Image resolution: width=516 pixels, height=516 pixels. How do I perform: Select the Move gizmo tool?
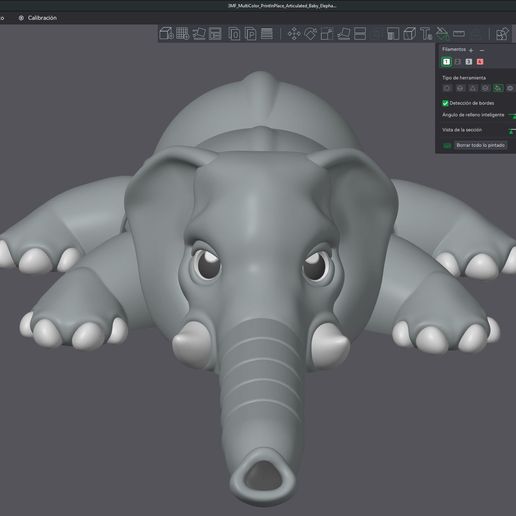click(294, 34)
